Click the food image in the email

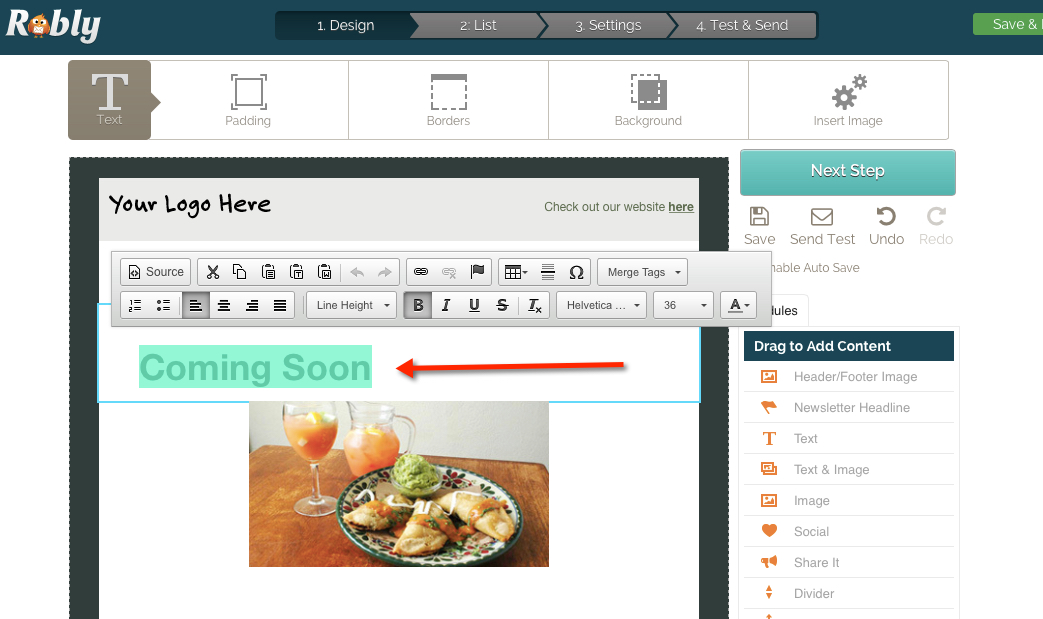tap(398, 484)
